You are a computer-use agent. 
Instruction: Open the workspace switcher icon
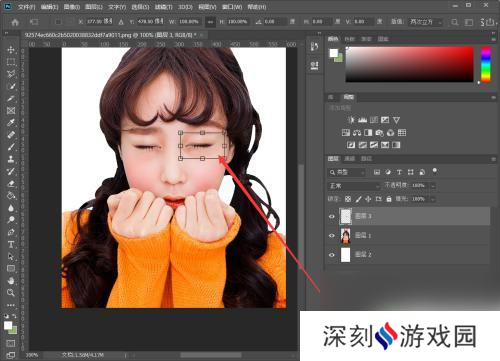[x=469, y=22]
